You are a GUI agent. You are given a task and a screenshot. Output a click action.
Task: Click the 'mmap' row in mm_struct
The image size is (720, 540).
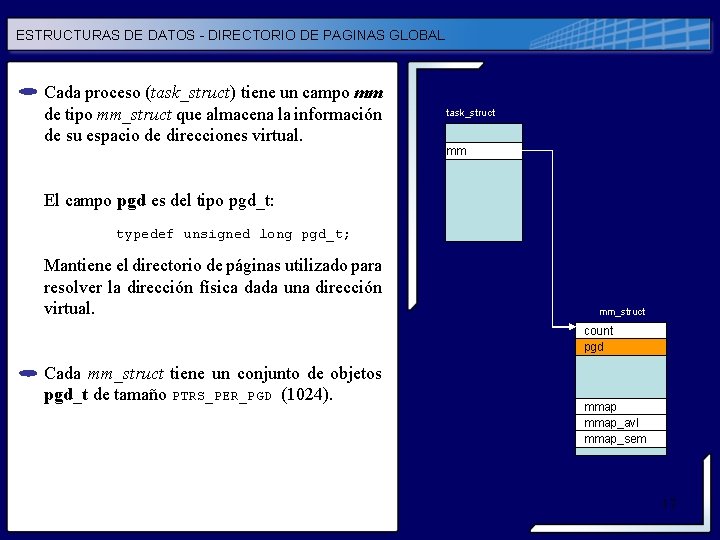pos(621,407)
